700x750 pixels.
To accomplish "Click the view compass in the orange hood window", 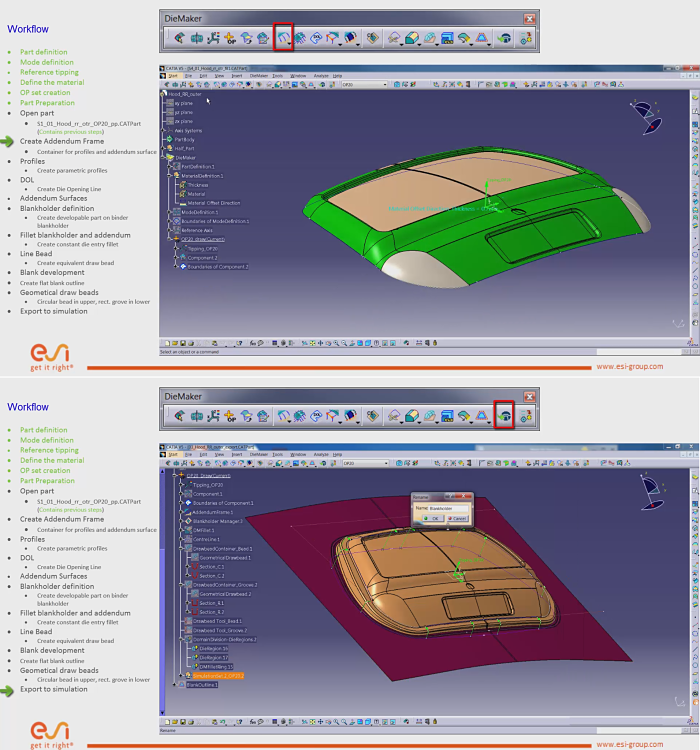I will click(x=653, y=491).
